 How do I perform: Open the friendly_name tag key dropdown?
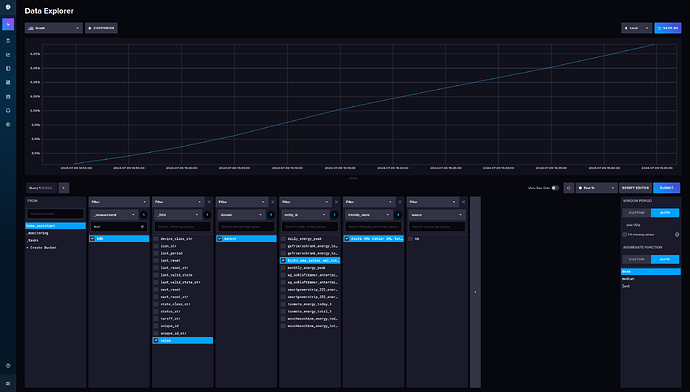(369, 215)
